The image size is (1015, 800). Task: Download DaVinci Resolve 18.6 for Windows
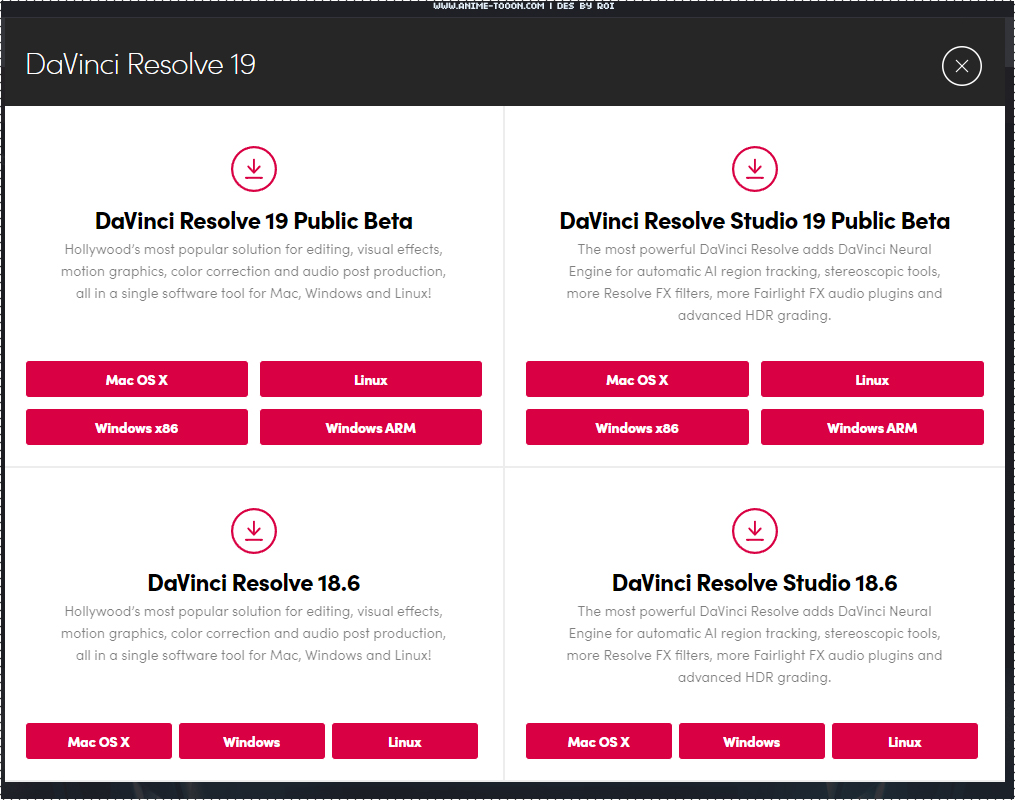coord(252,741)
